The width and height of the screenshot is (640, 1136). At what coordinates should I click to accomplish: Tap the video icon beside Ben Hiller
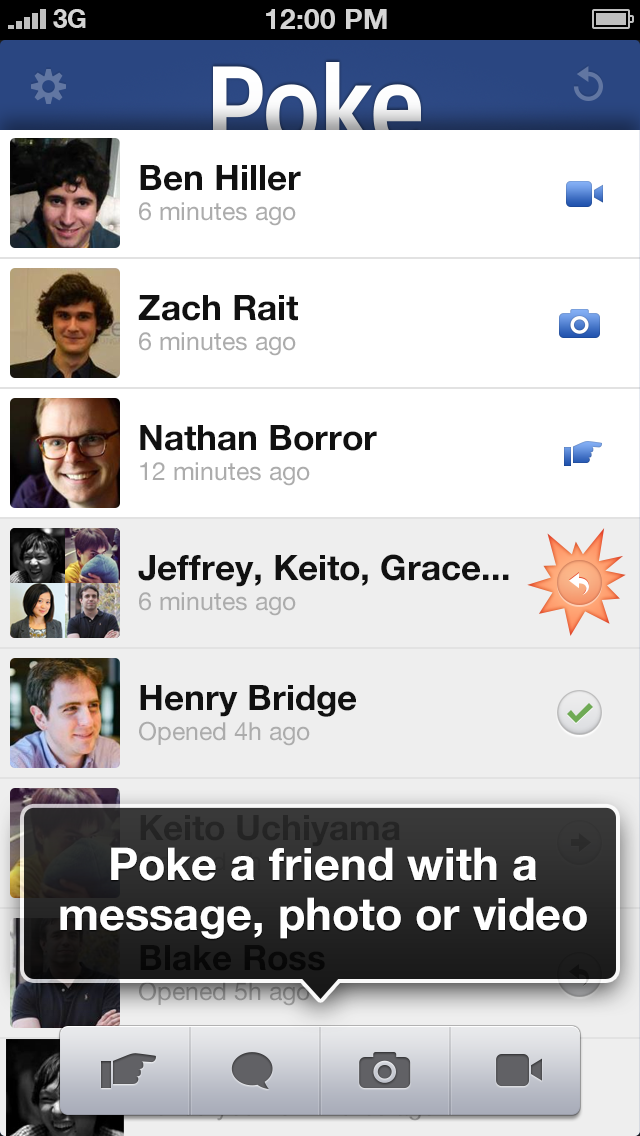(x=584, y=194)
